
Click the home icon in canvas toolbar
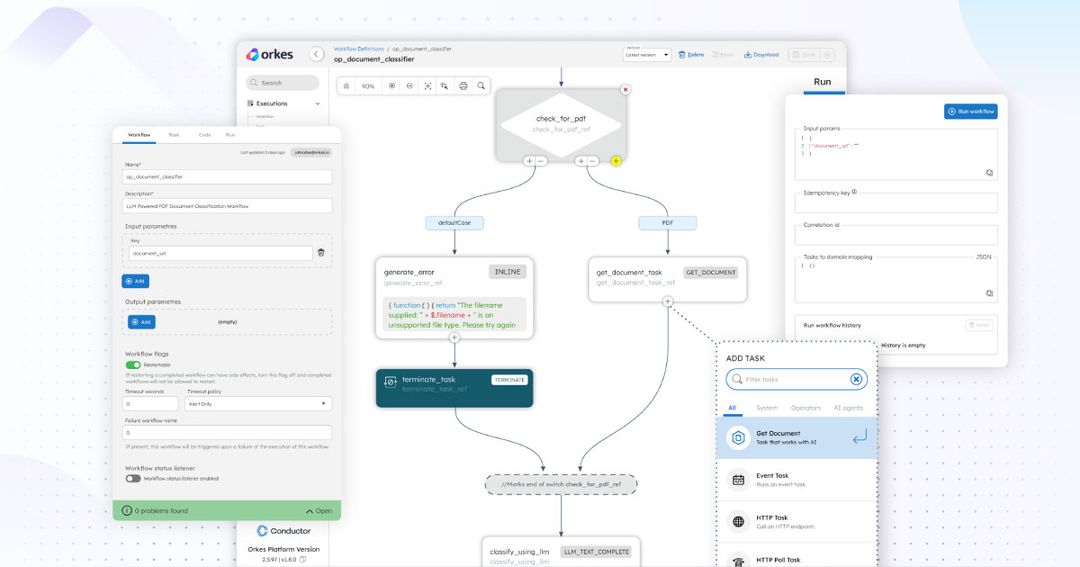click(346, 86)
